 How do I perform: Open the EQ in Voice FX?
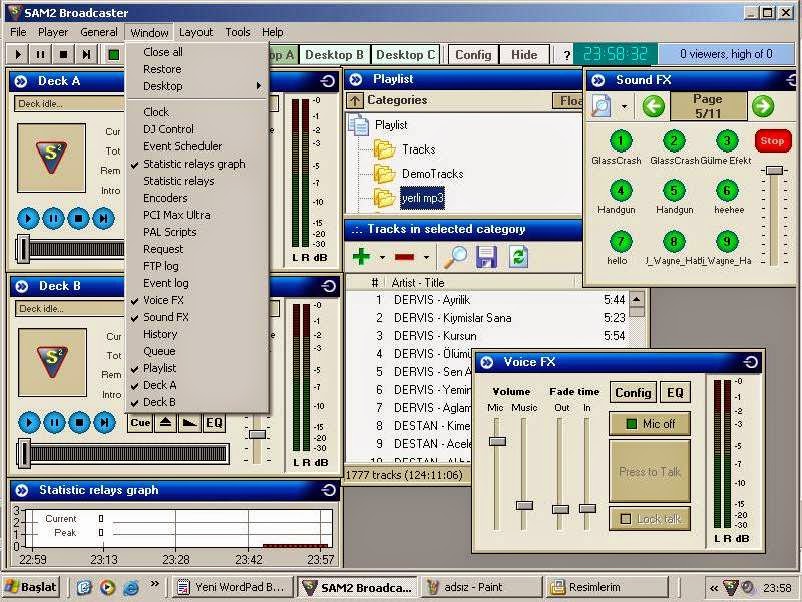pos(675,392)
